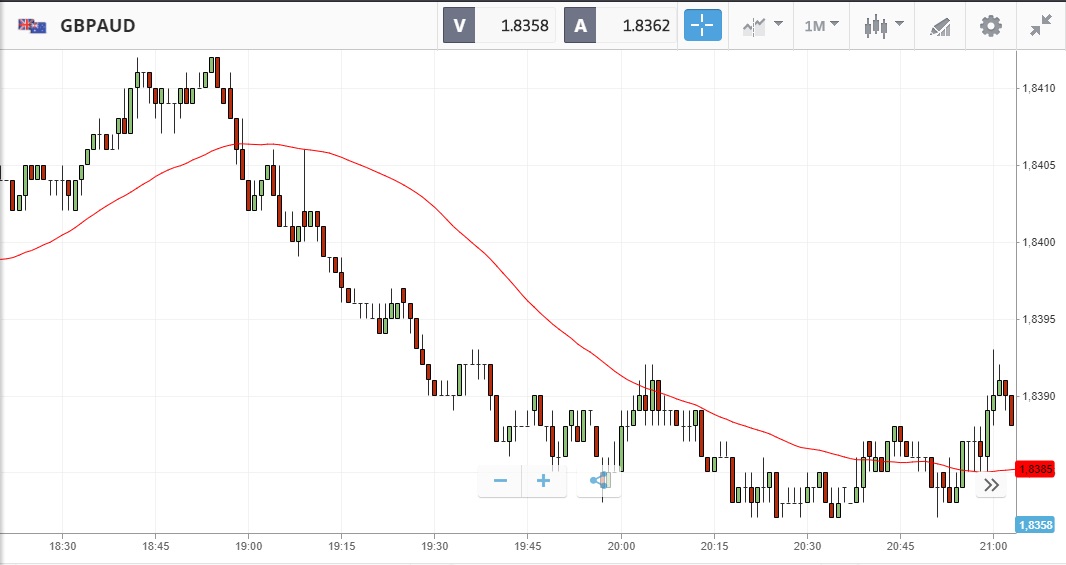
Task: Open the indicators dropdown
Action: [761, 25]
